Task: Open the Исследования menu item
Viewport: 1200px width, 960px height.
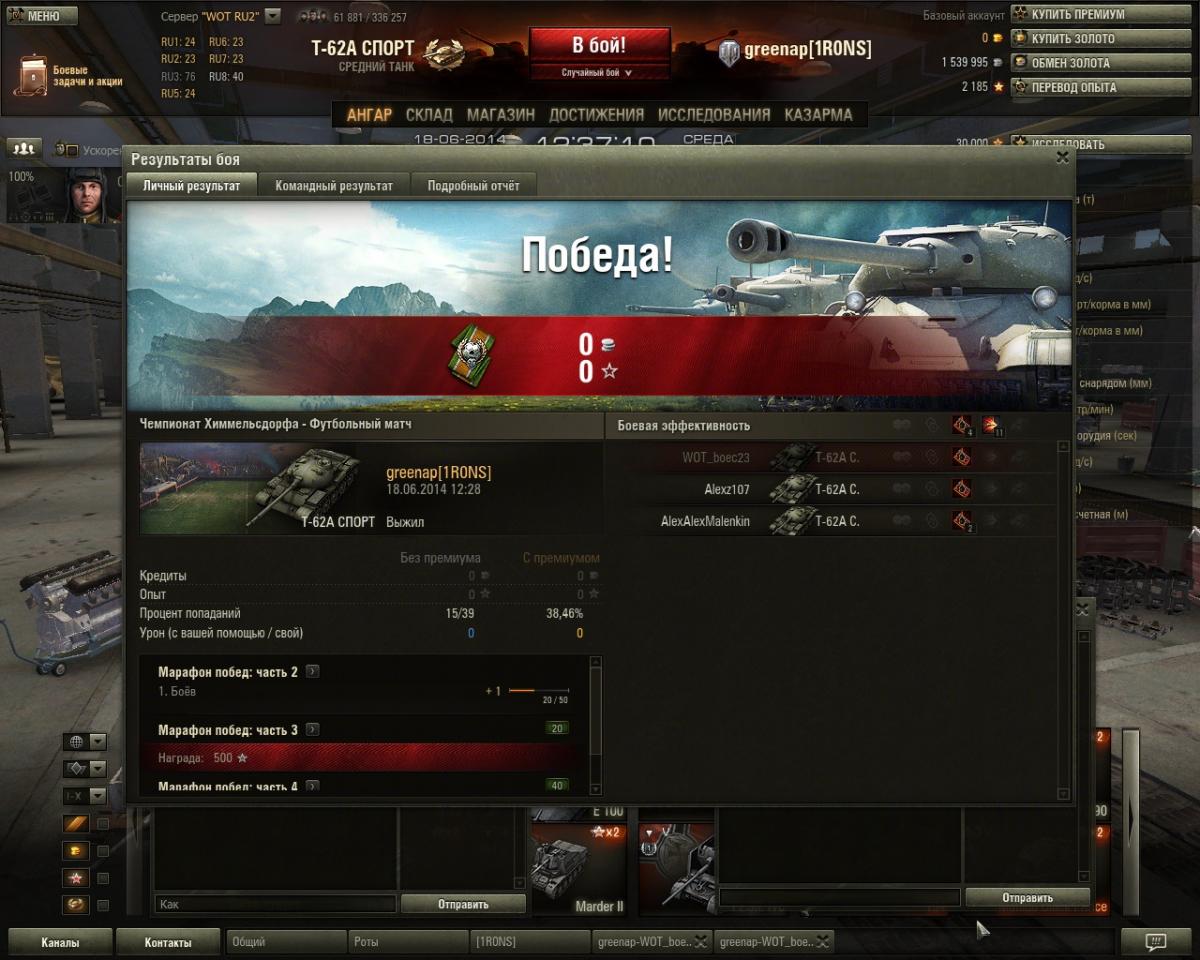Action: 714,114
